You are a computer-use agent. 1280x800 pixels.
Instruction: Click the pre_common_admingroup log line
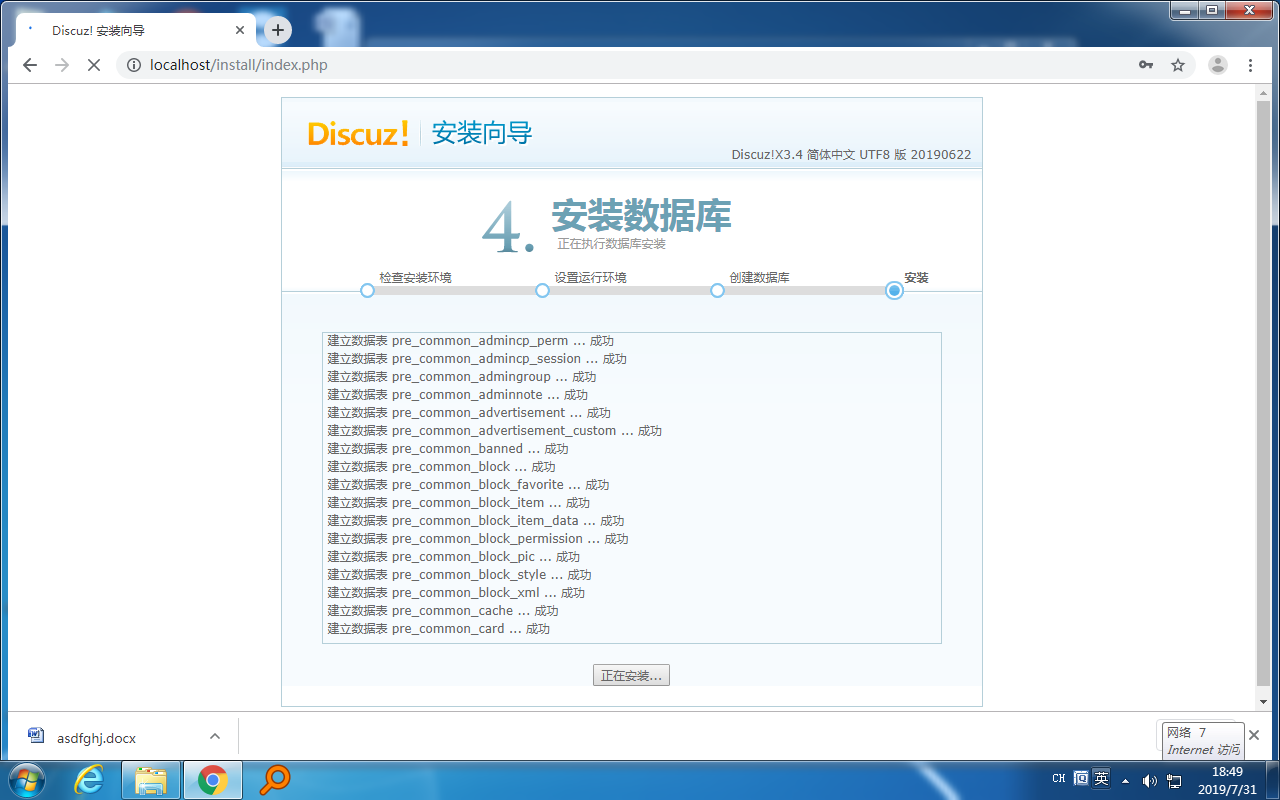click(462, 377)
